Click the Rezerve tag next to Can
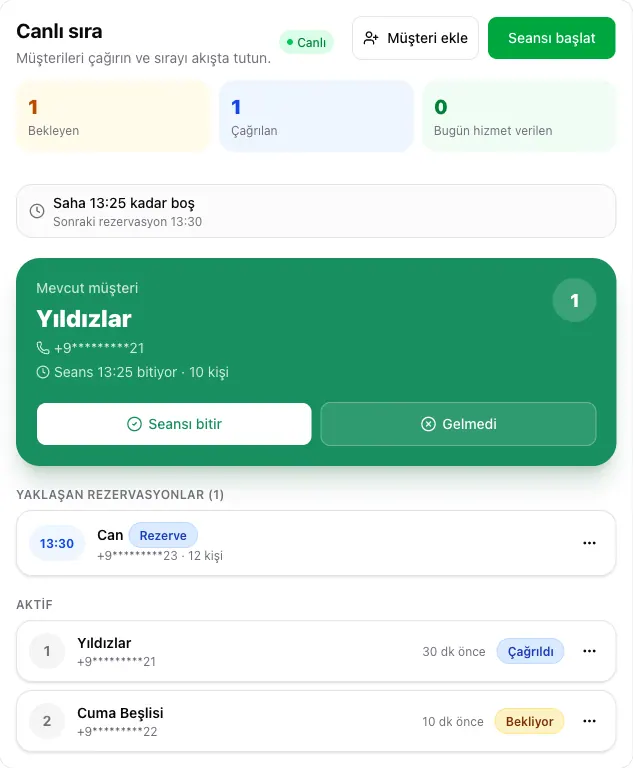 pyautogui.click(x=163, y=535)
